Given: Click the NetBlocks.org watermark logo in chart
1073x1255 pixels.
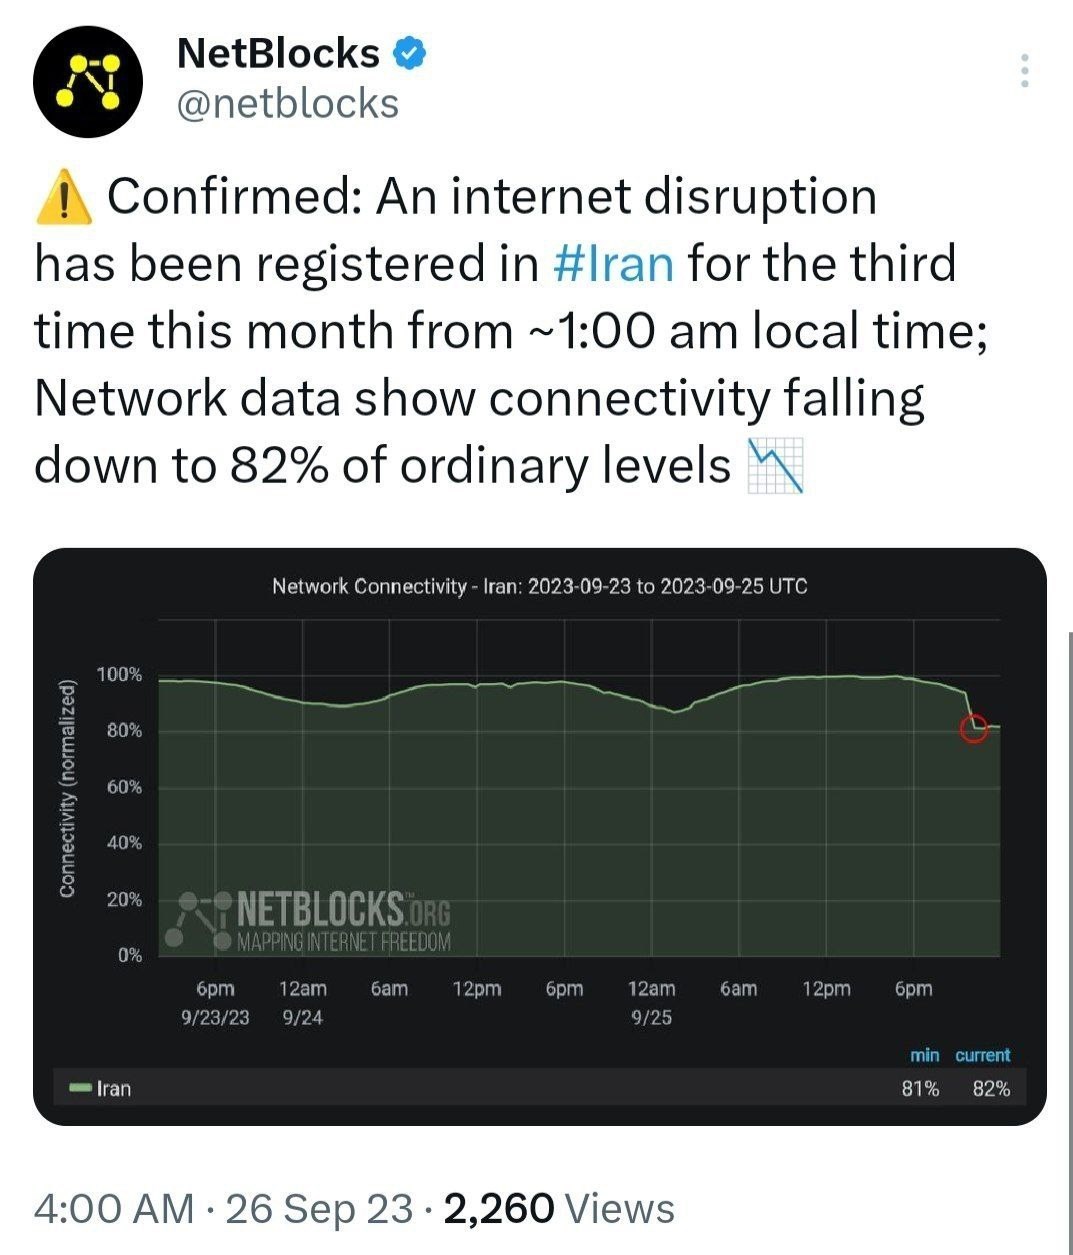Looking at the screenshot, I should coord(312,920).
